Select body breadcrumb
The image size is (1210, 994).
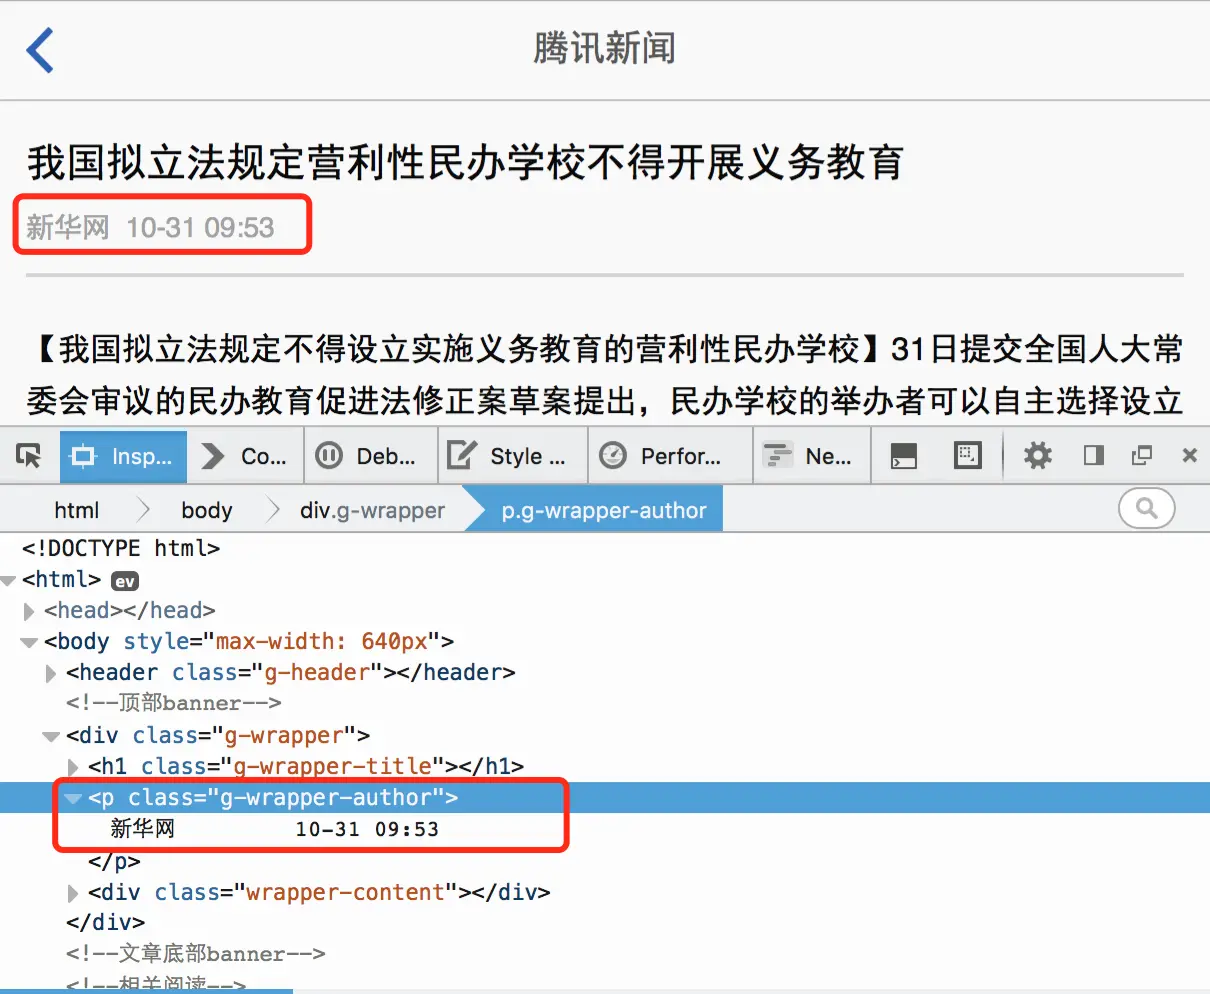[207, 510]
